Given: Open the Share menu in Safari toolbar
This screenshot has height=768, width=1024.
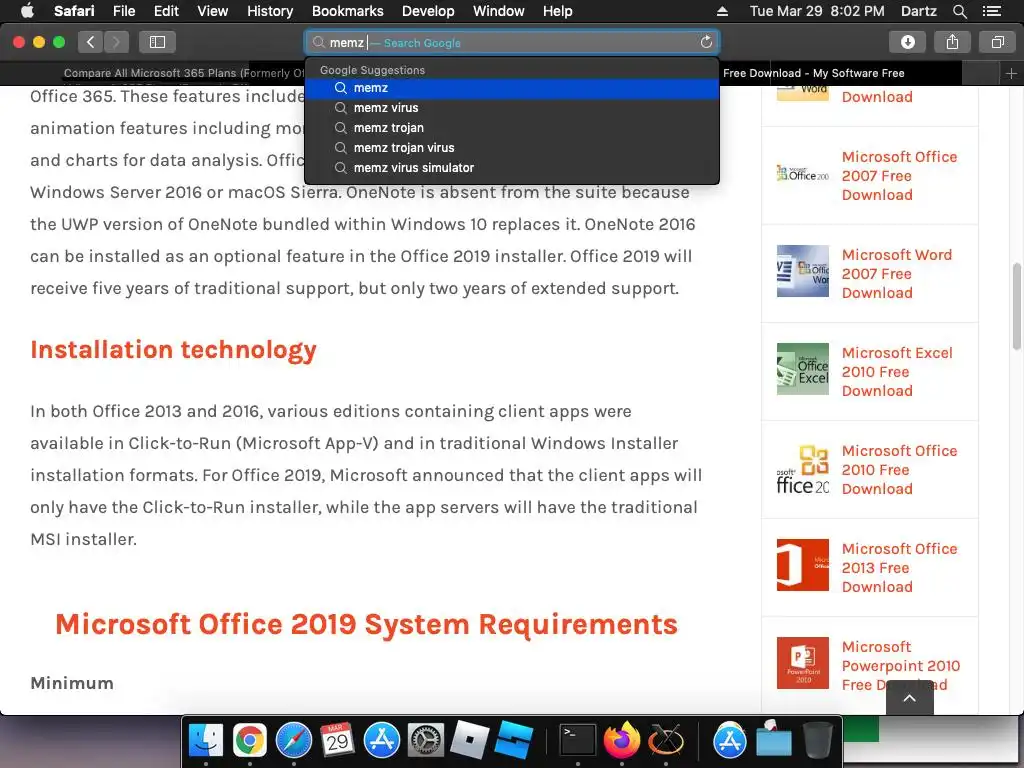Looking at the screenshot, I should [x=952, y=42].
